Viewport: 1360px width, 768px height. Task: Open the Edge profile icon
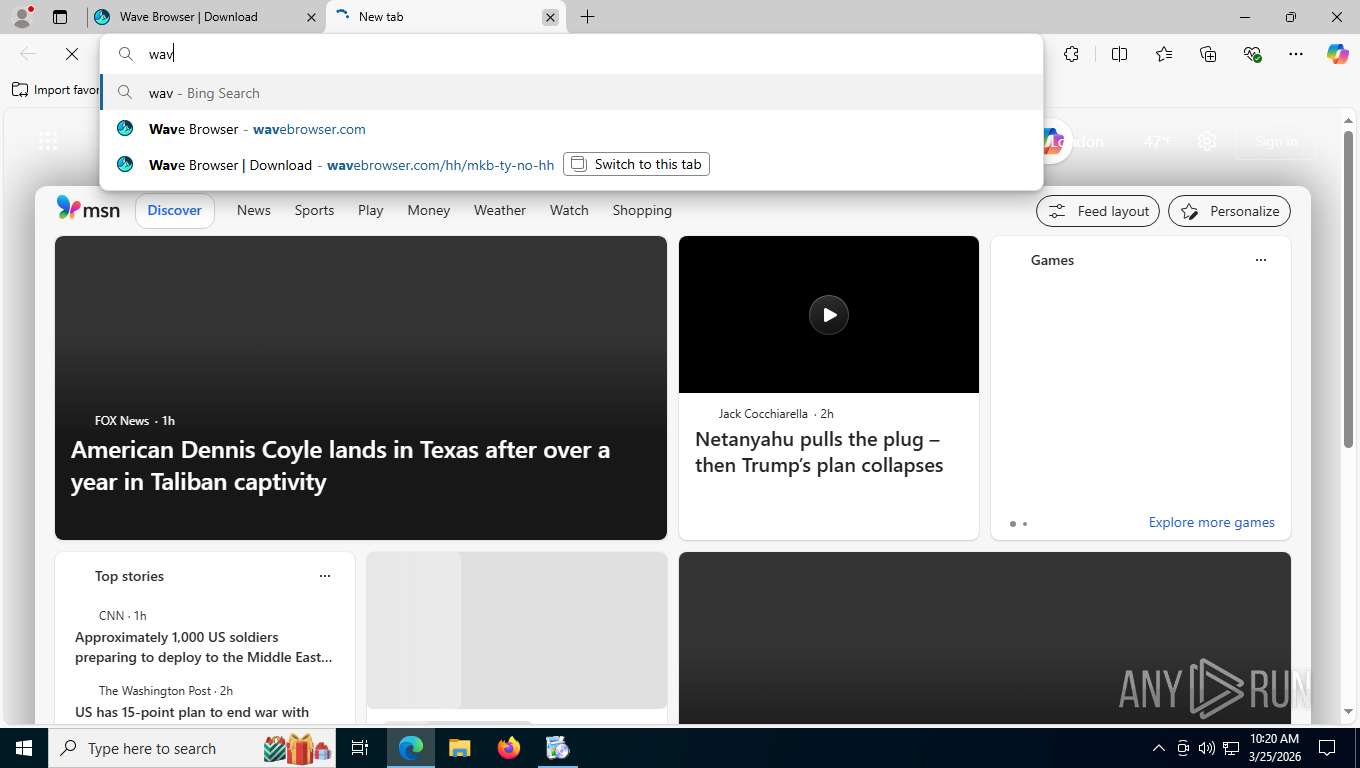22,16
